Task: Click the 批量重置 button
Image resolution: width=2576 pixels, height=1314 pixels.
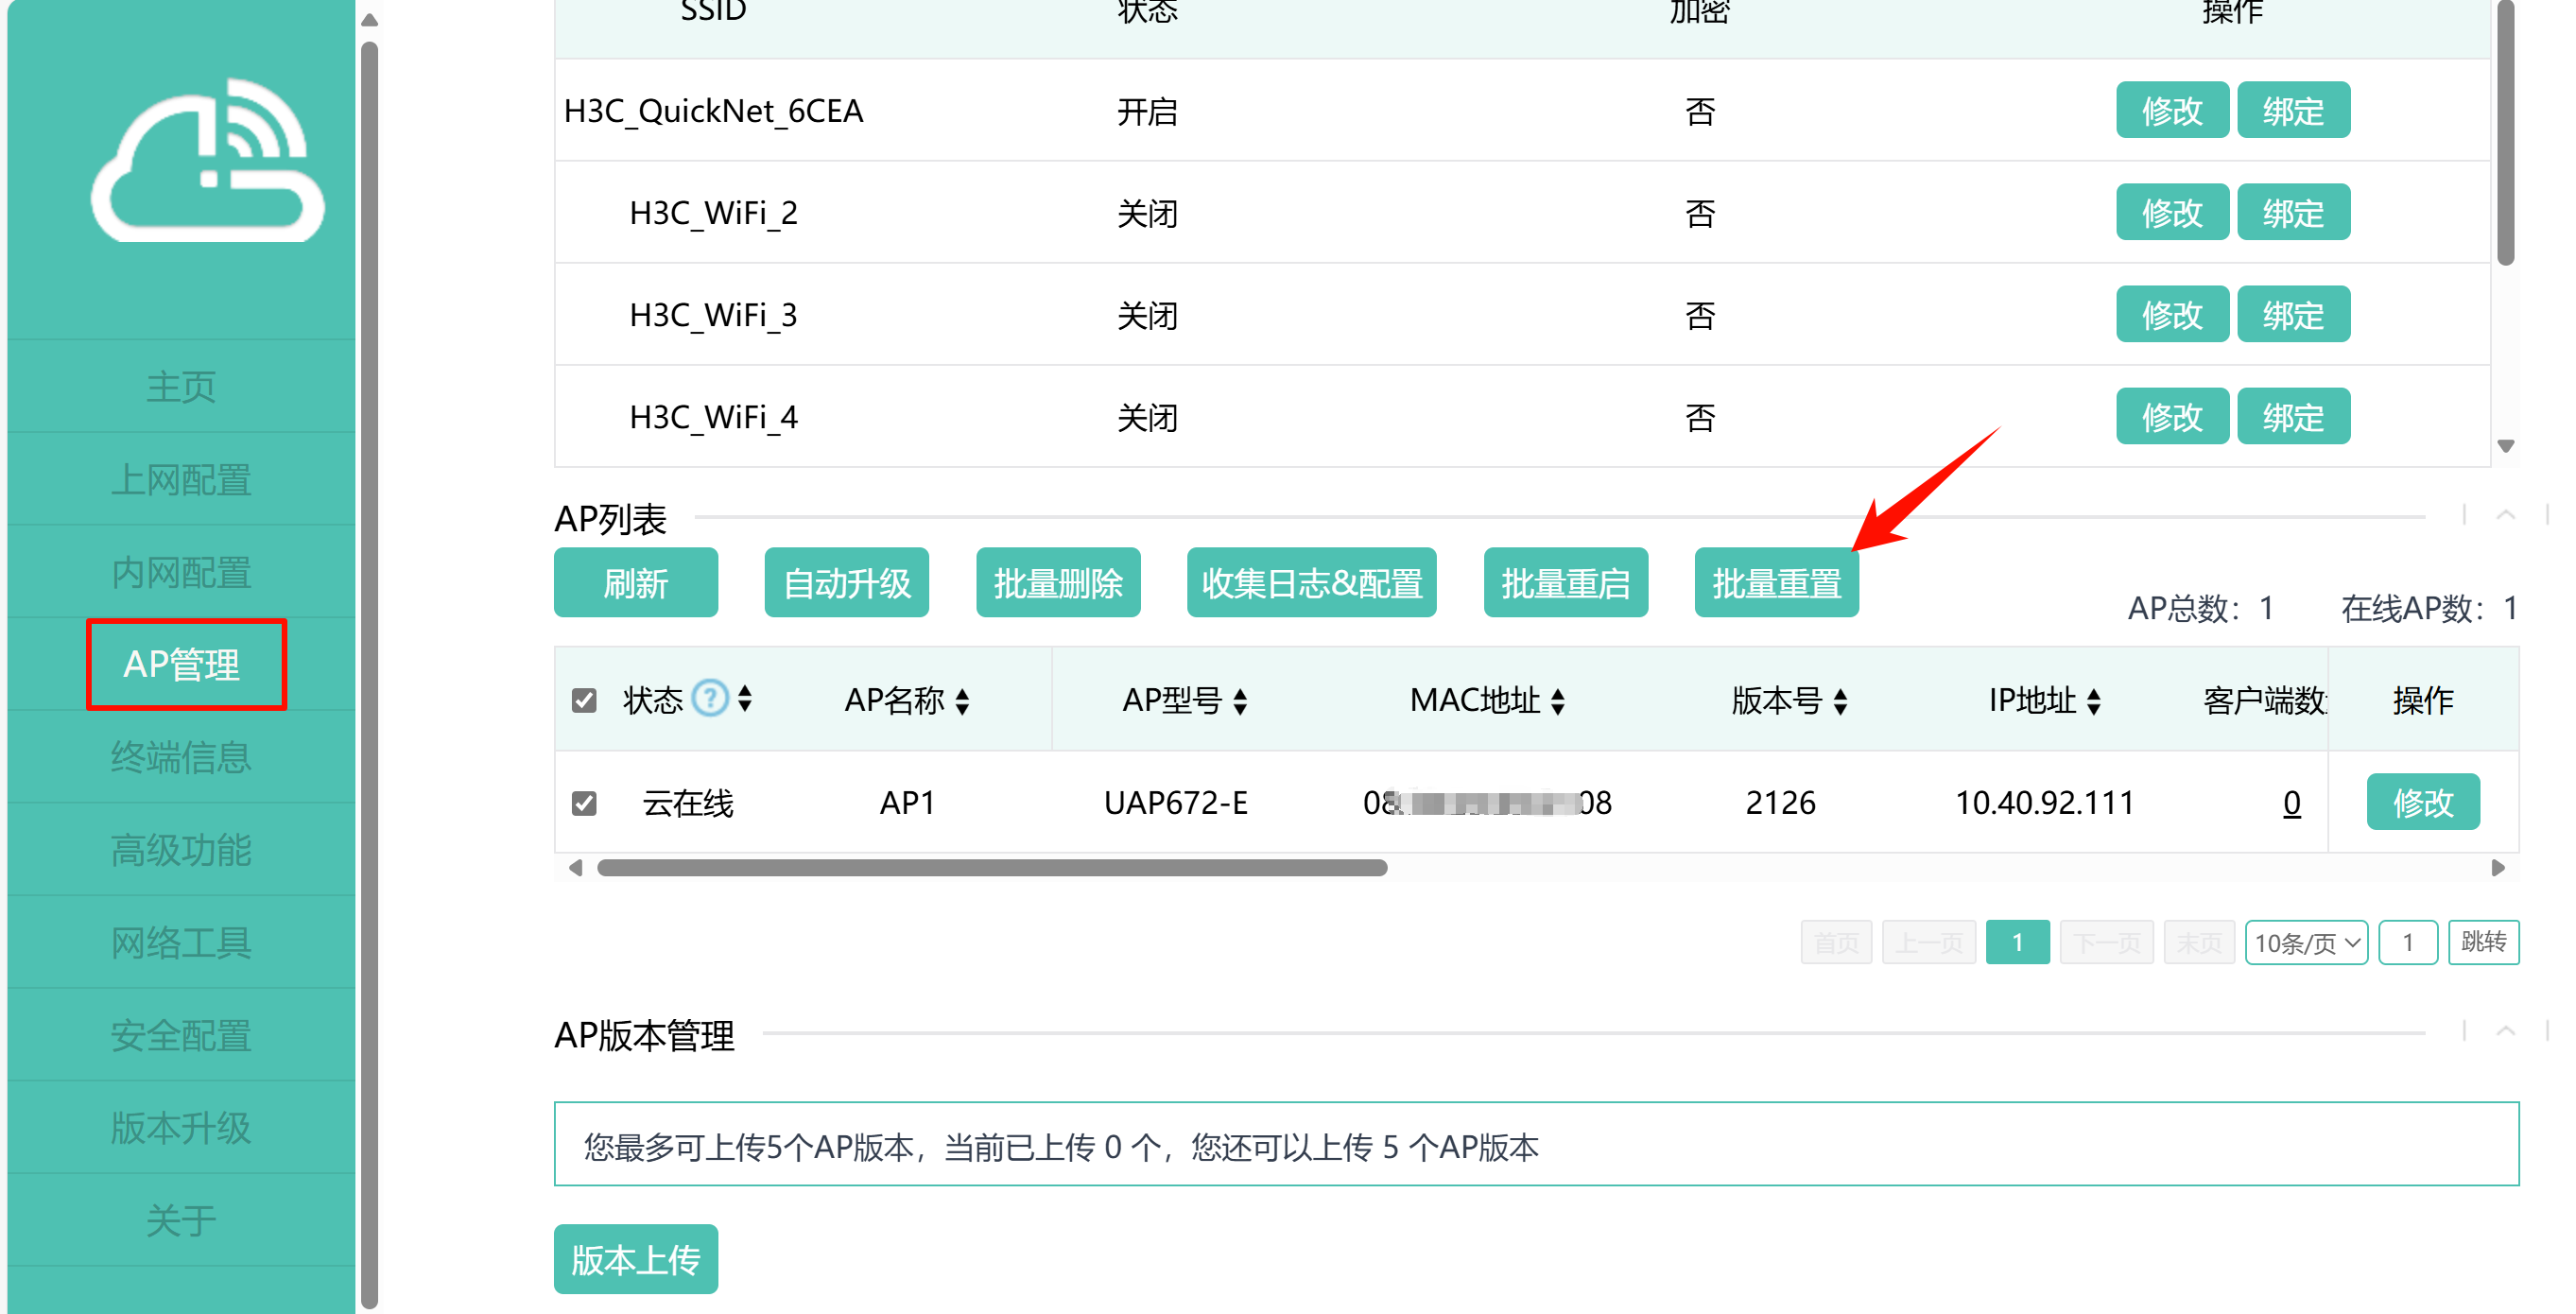Action: [1777, 582]
